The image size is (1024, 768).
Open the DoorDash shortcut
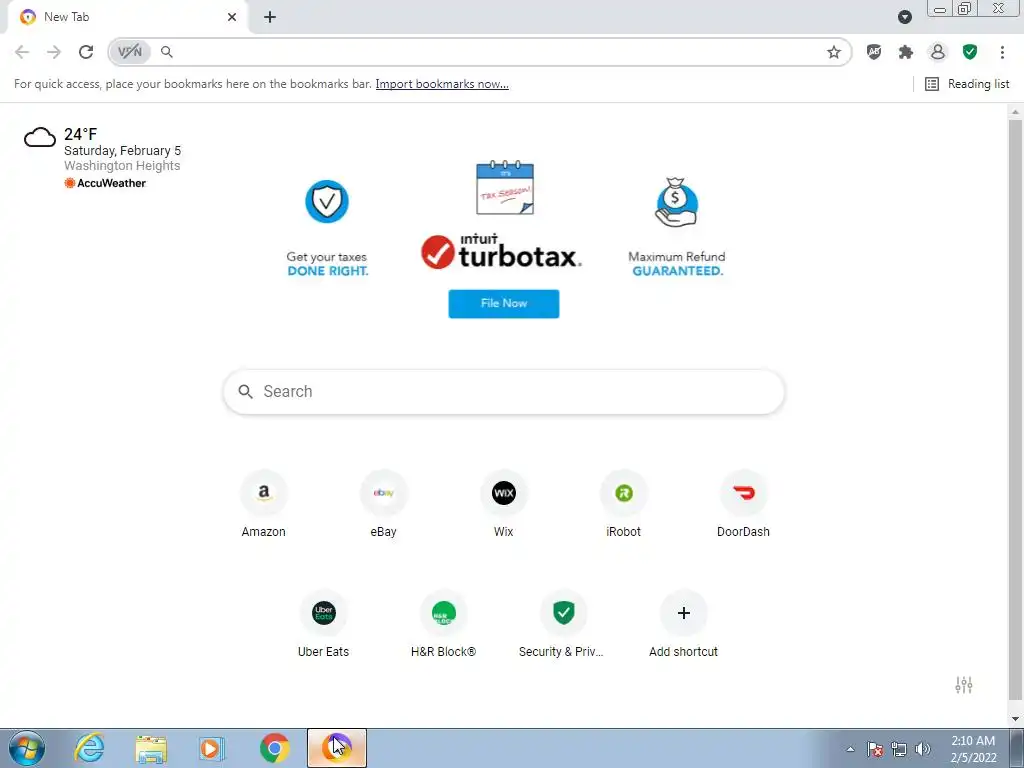[743, 504]
